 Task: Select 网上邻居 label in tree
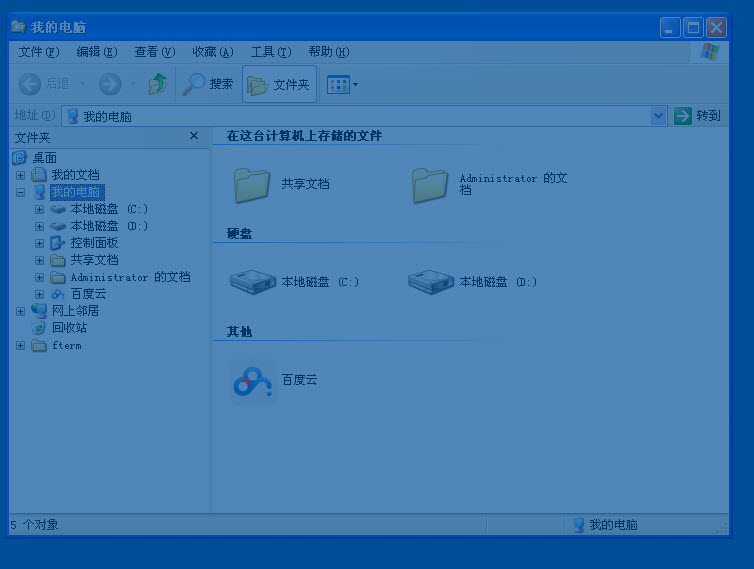(x=75, y=311)
